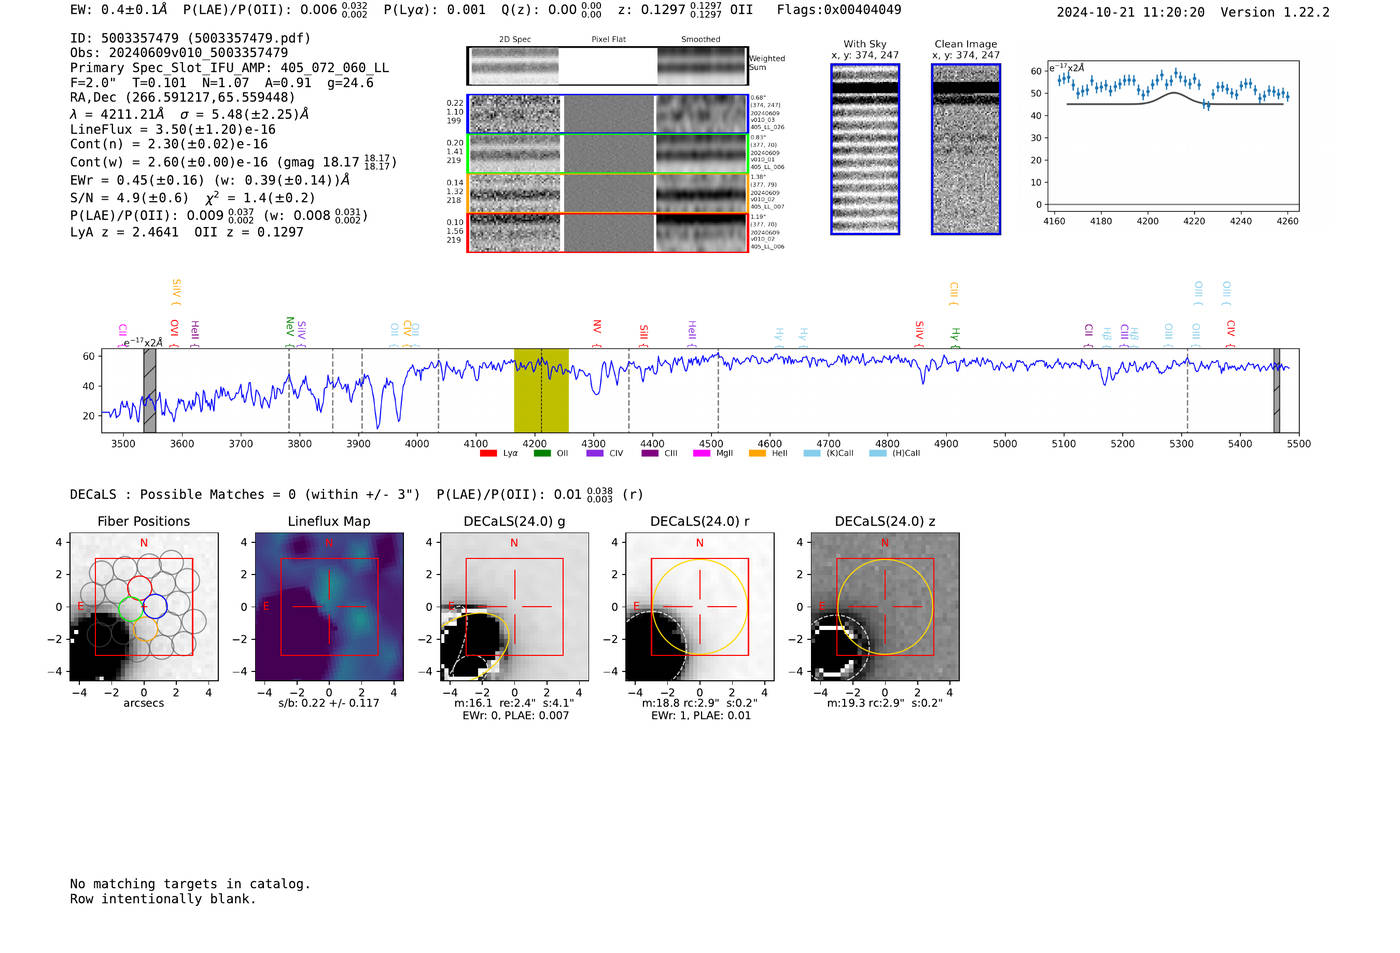
Task: Open the Lineflux Map image
Action: [x=329, y=607]
